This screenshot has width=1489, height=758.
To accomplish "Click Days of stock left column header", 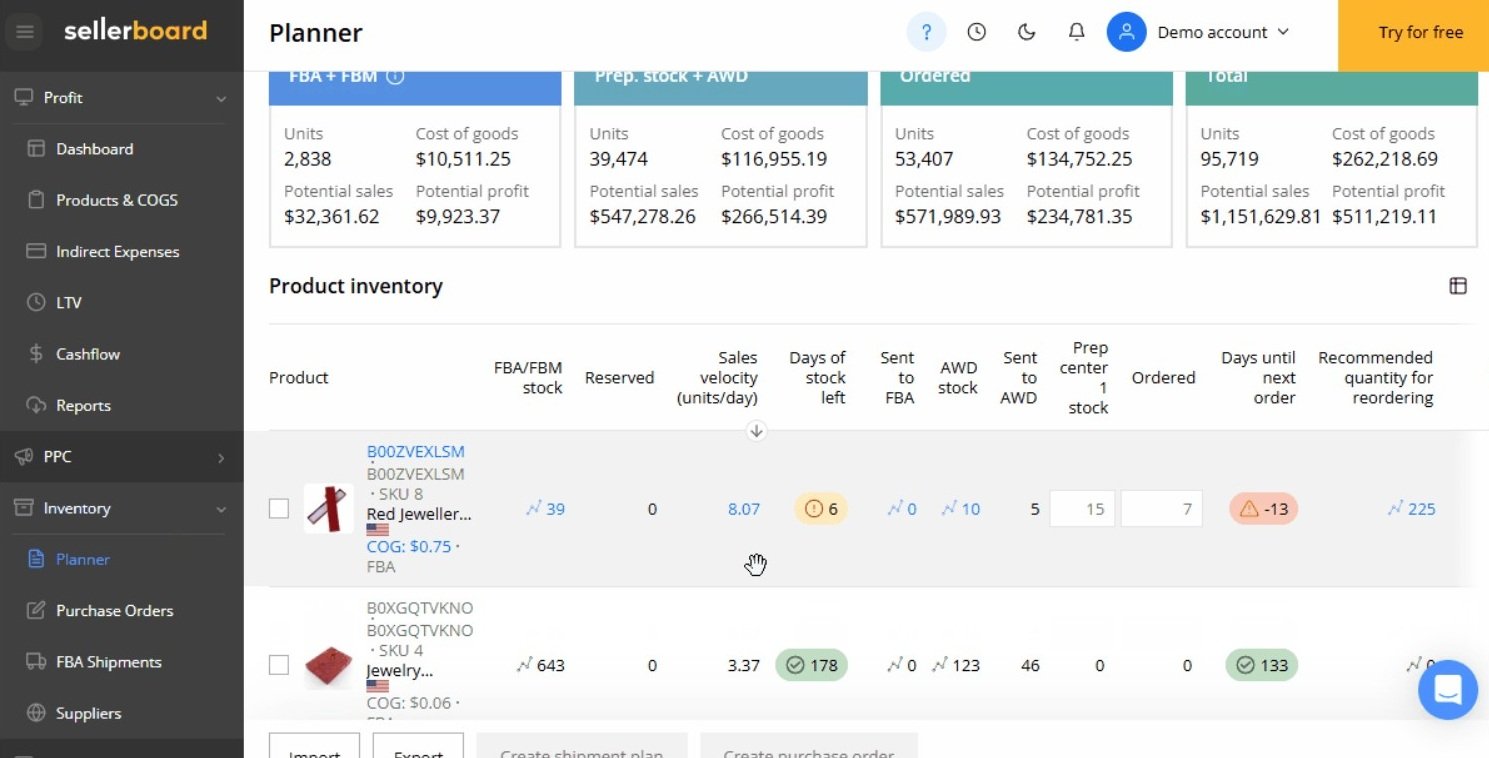I will (817, 378).
